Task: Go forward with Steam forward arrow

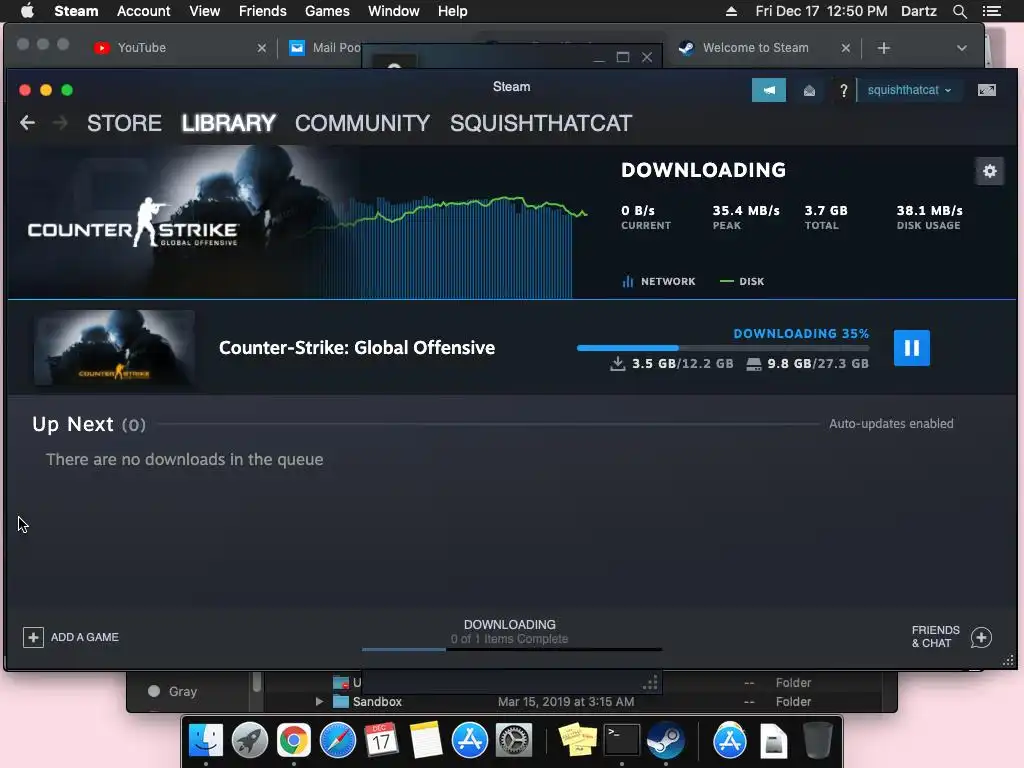Action: tap(59, 122)
